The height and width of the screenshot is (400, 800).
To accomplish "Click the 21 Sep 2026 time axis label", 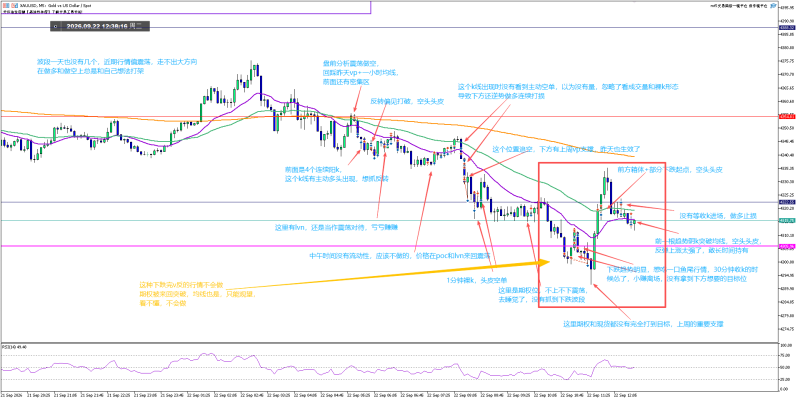I will 11,395.
